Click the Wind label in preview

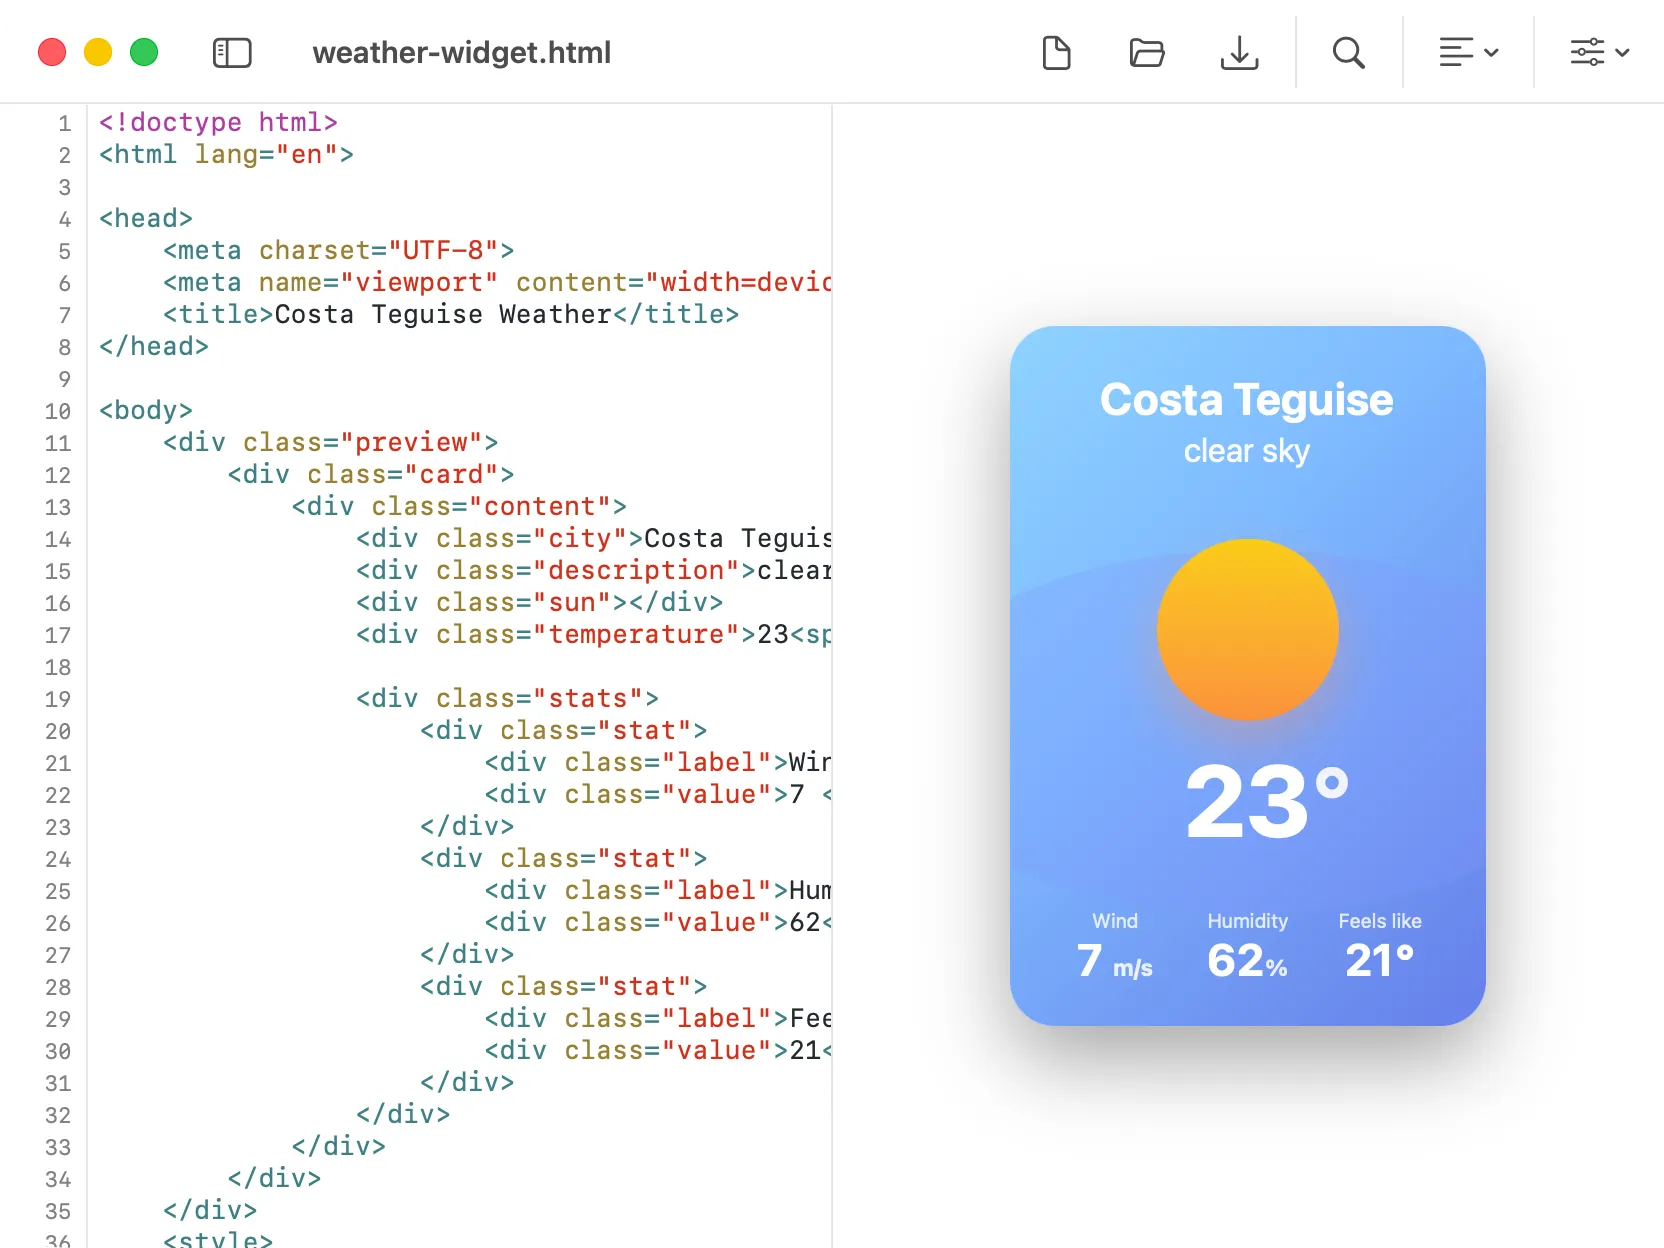click(x=1115, y=921)
